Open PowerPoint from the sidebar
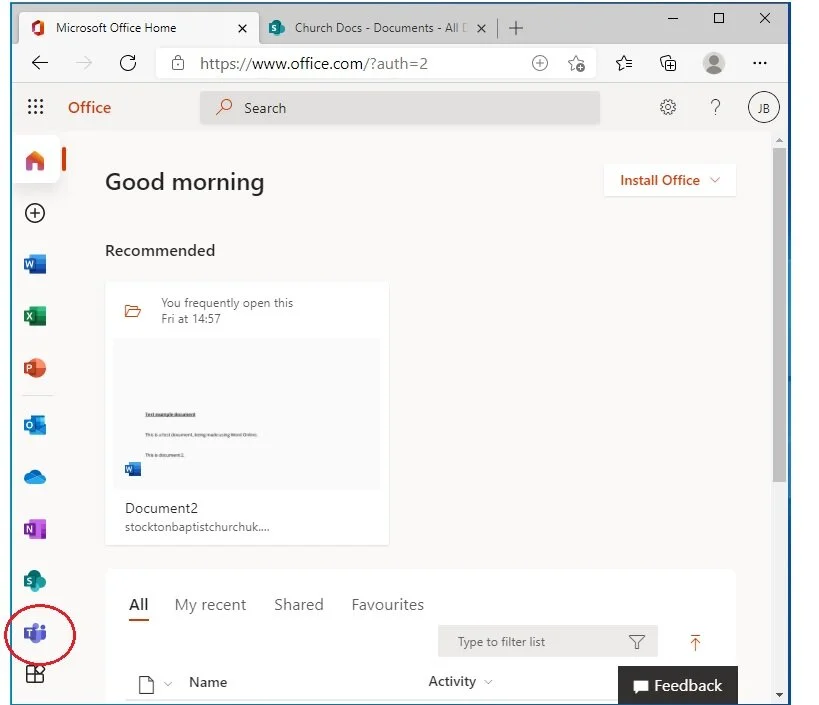 pyautogui.click(x=35, y=368)
